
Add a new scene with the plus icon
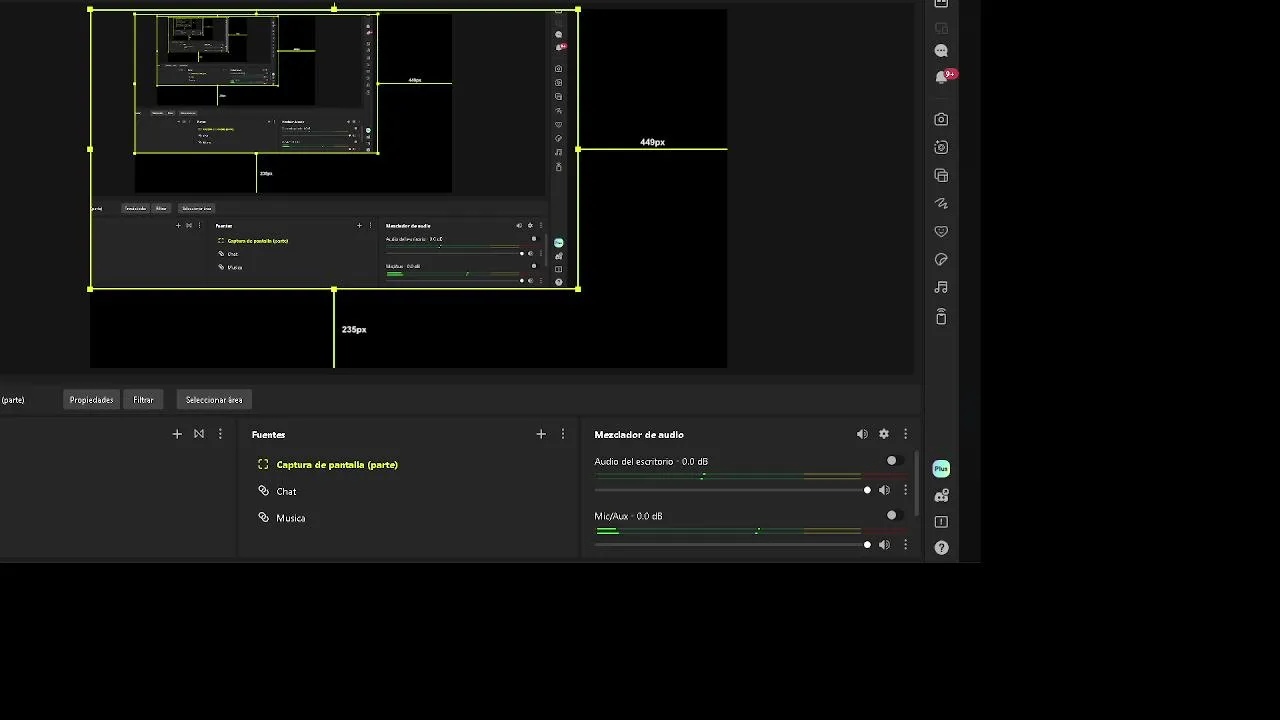tap(177, 434)
